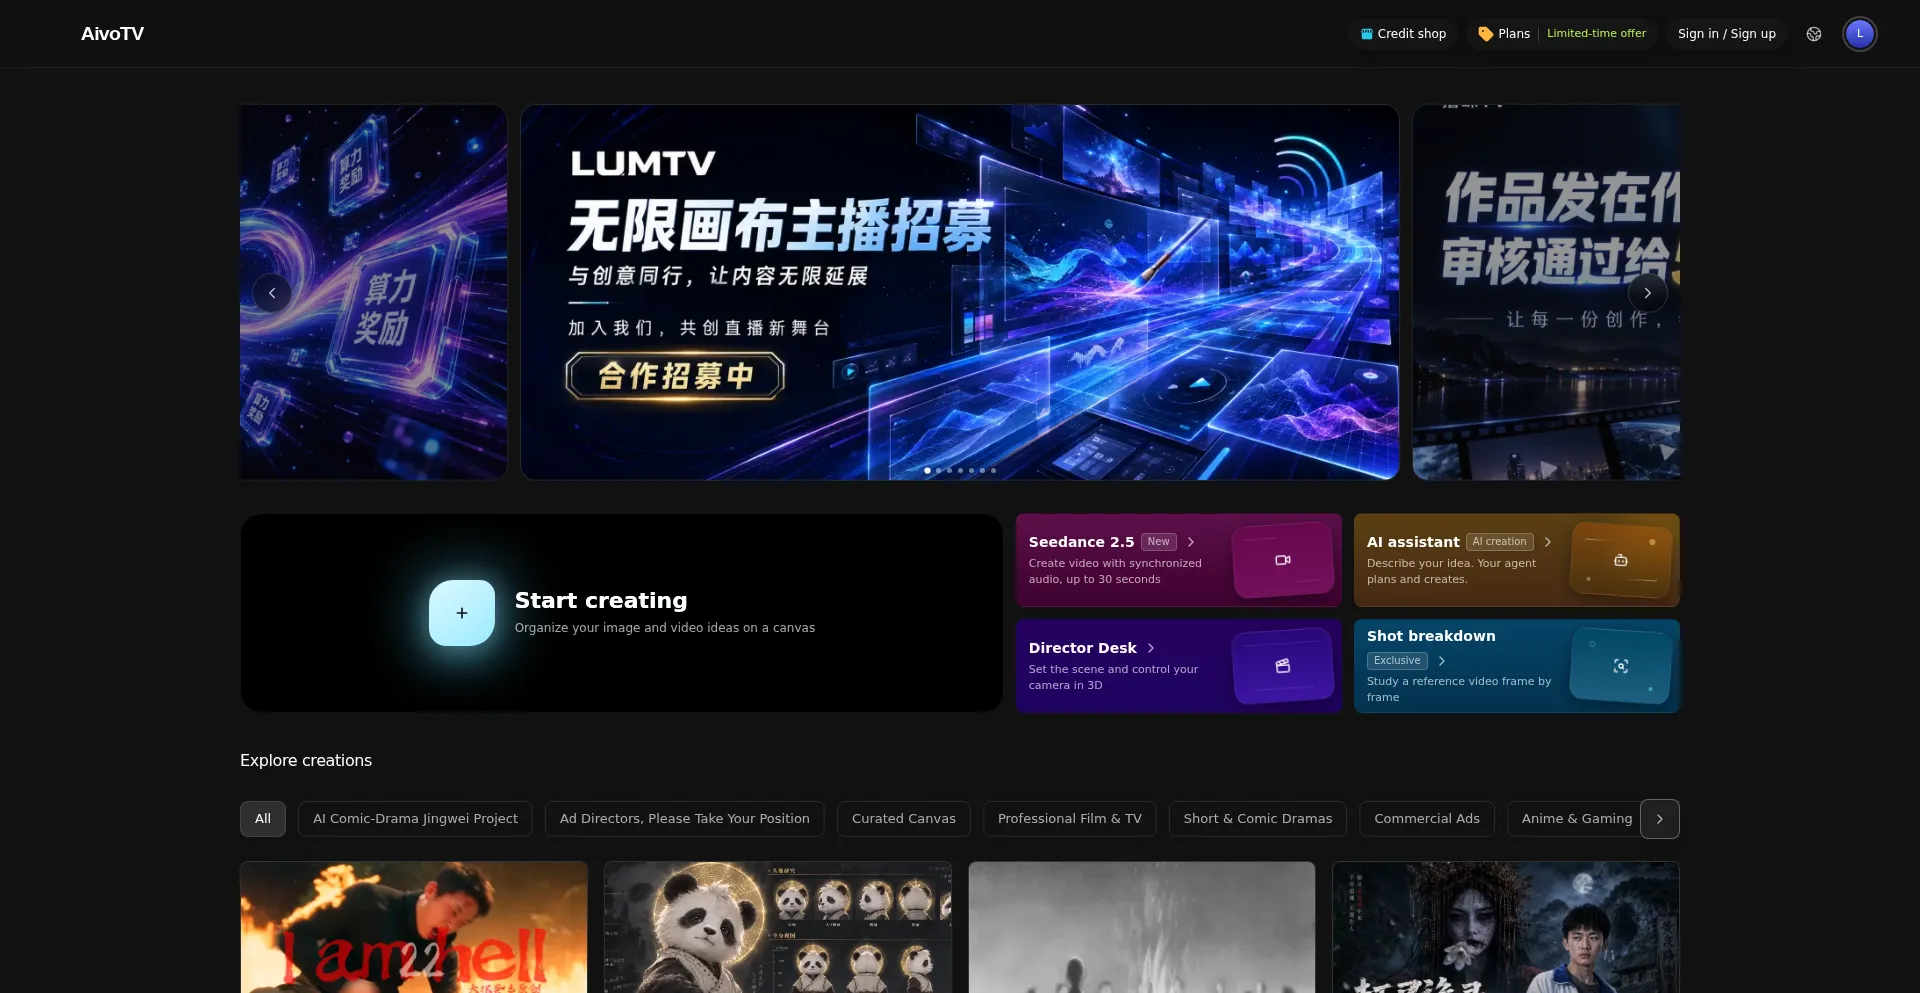
Task: Expand the AI assistant chevron
Action: tap(1548, 542)
